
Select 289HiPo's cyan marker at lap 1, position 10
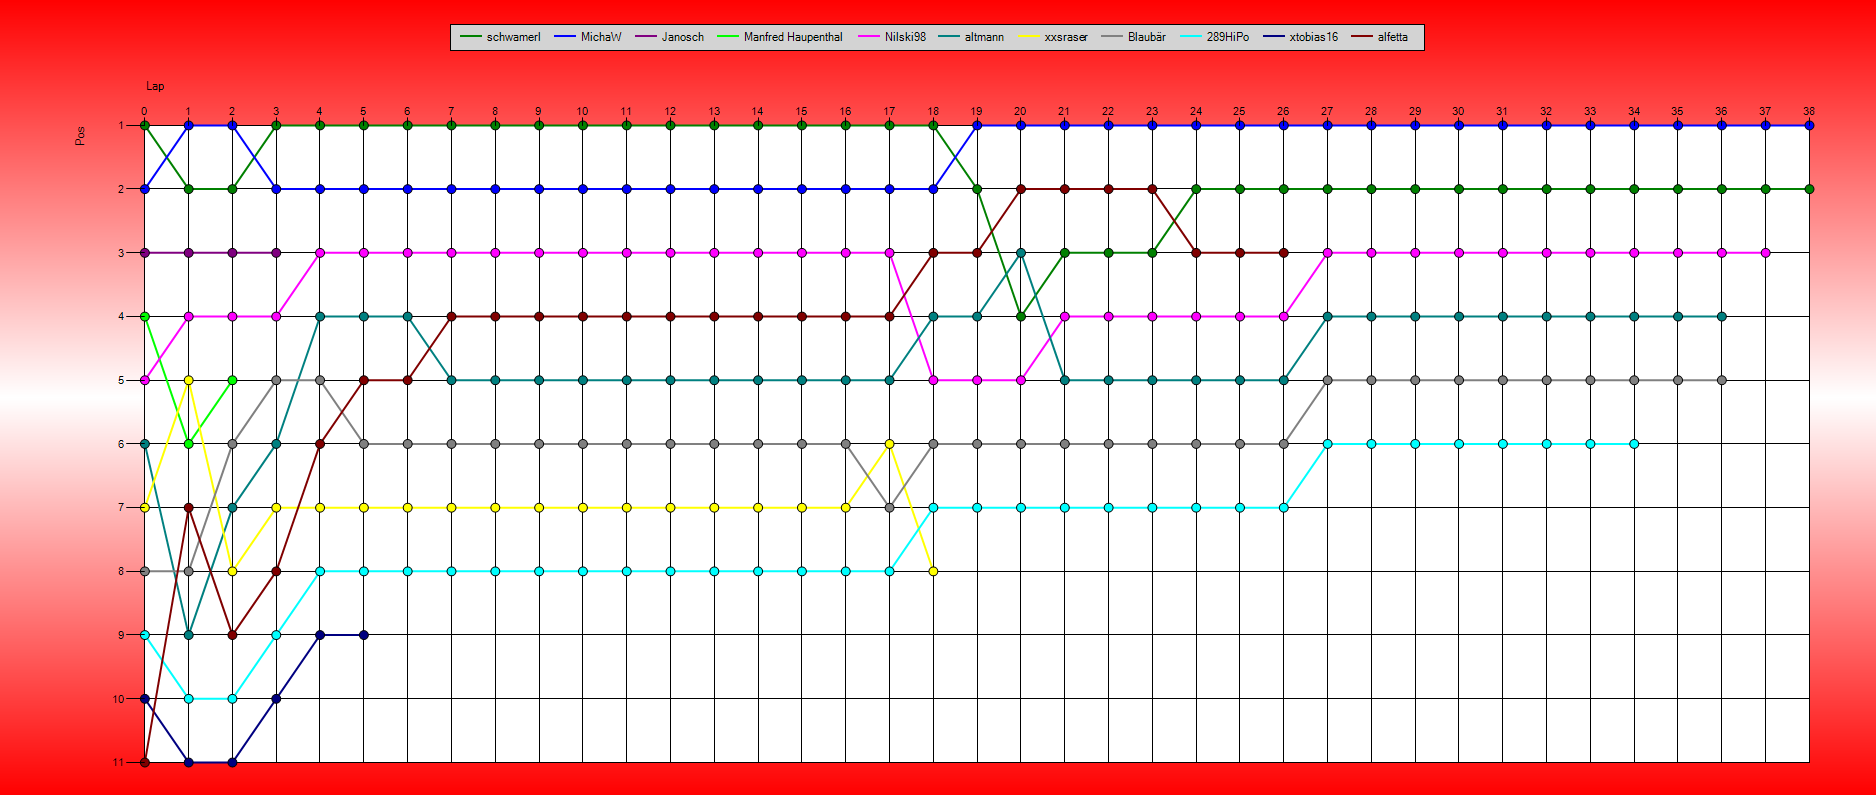tap(188, 699)
